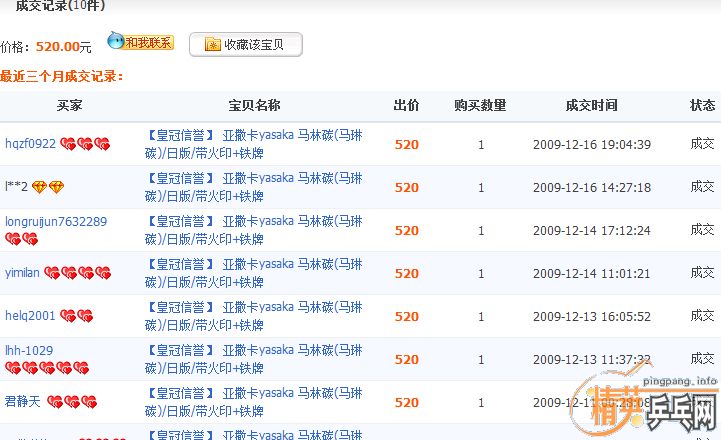Click red heart rating icons beside hqzf0922
This screenshot has height=440, width=721.
85,145
